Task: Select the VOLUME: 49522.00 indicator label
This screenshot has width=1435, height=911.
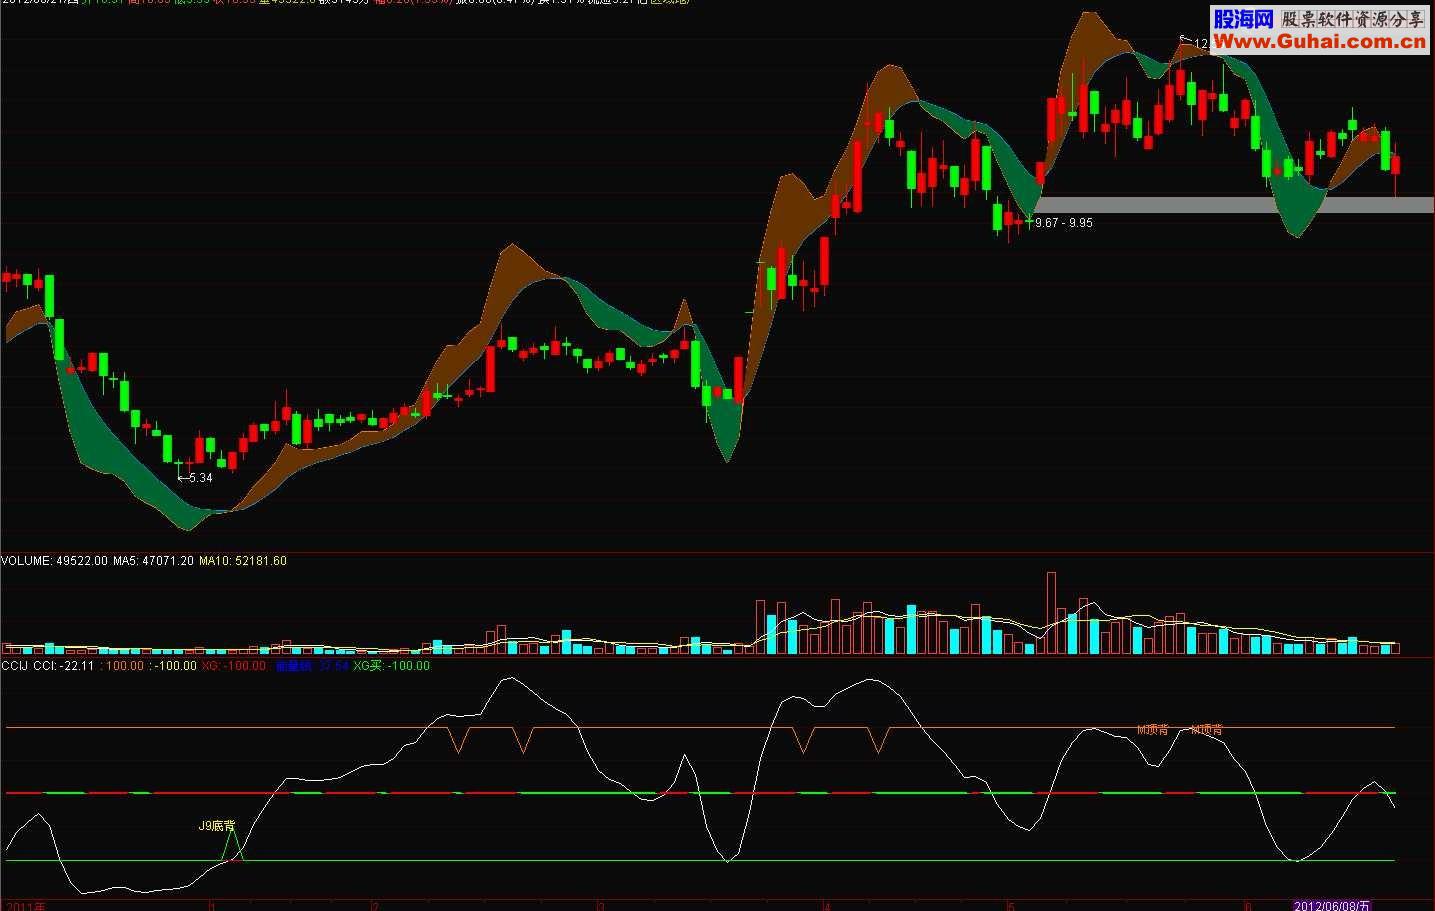Action: point(54,561)
